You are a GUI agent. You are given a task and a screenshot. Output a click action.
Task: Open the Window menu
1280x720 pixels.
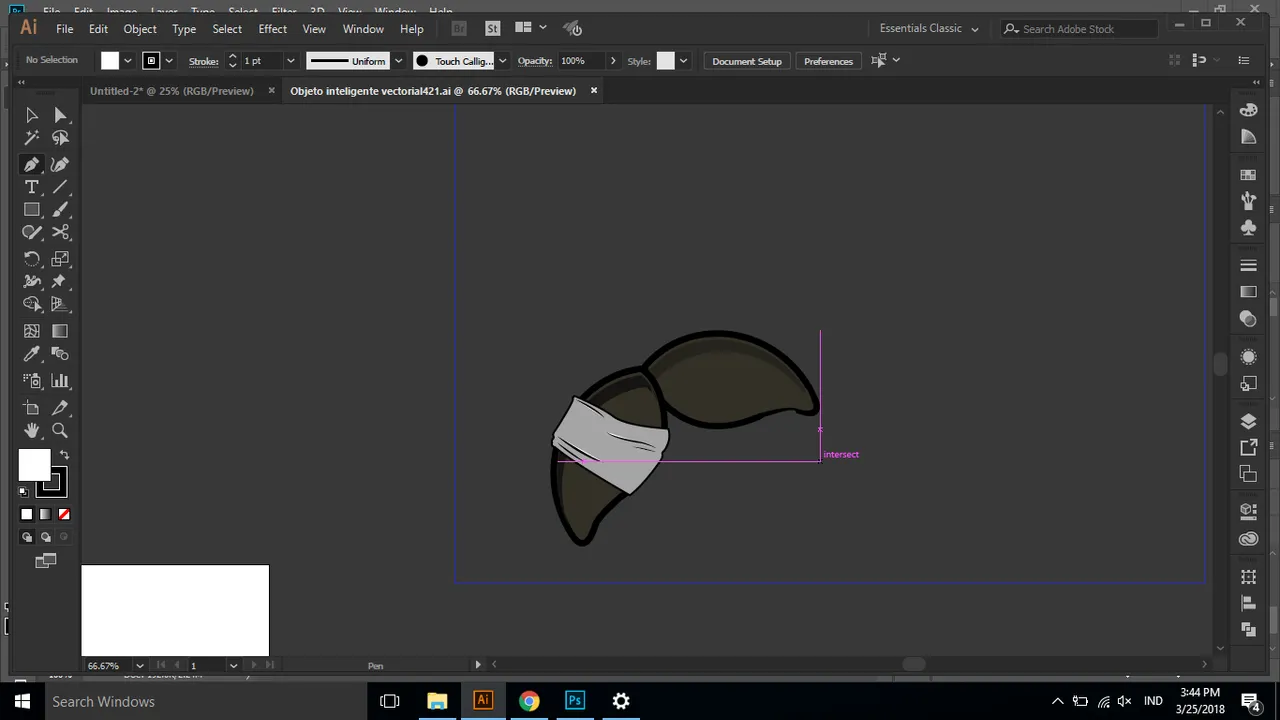[x=363, y=29]
